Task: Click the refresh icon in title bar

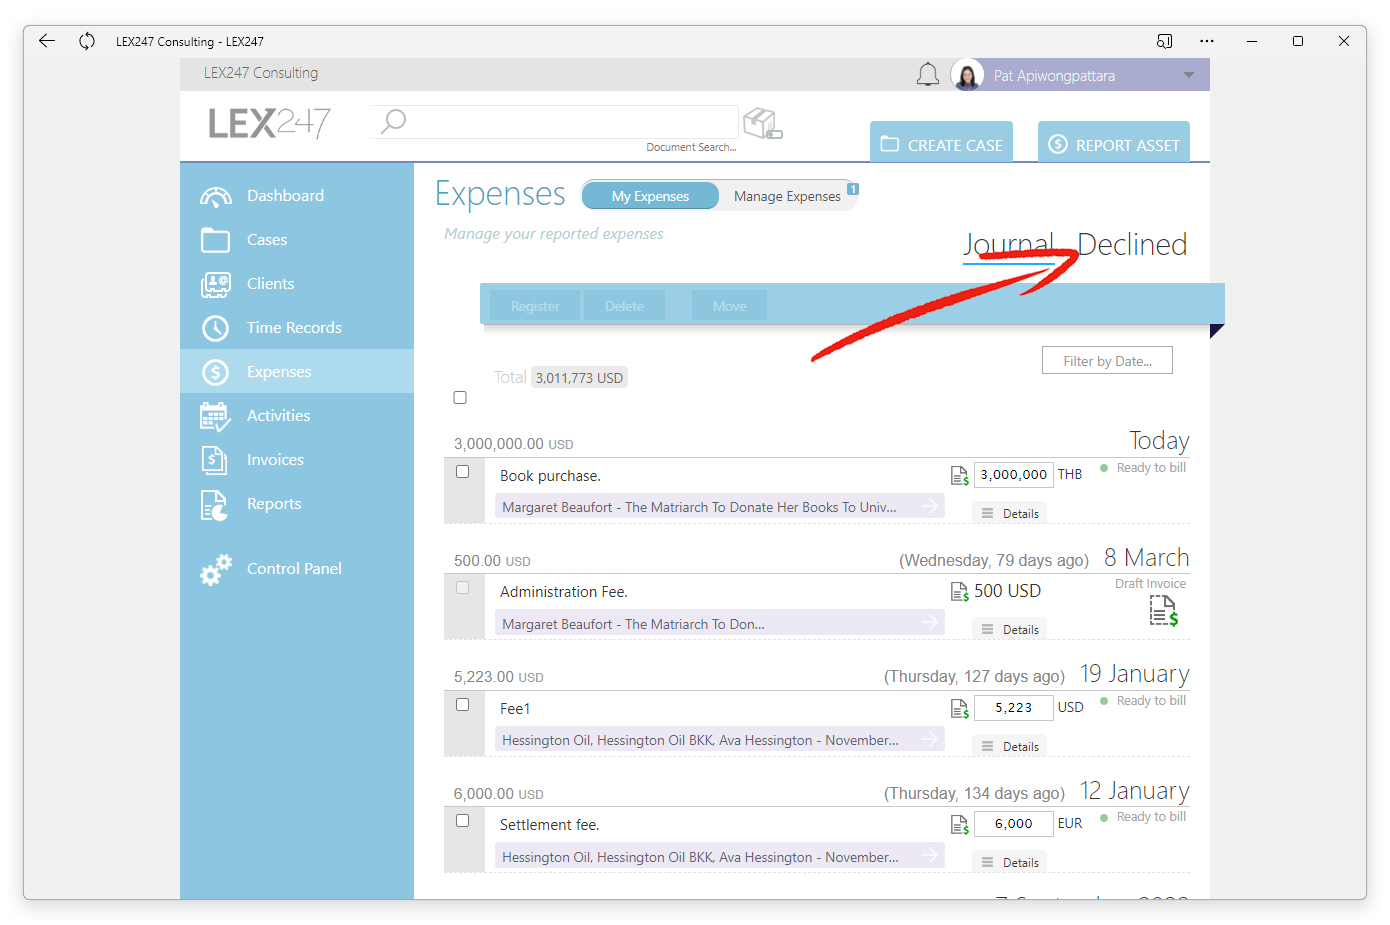Action: pyautogui.click(x=87, y=41)
